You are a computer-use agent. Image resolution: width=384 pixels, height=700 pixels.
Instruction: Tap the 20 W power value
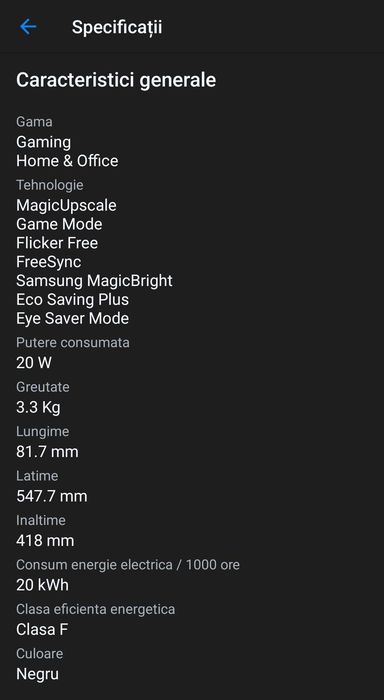coord(34,362)
